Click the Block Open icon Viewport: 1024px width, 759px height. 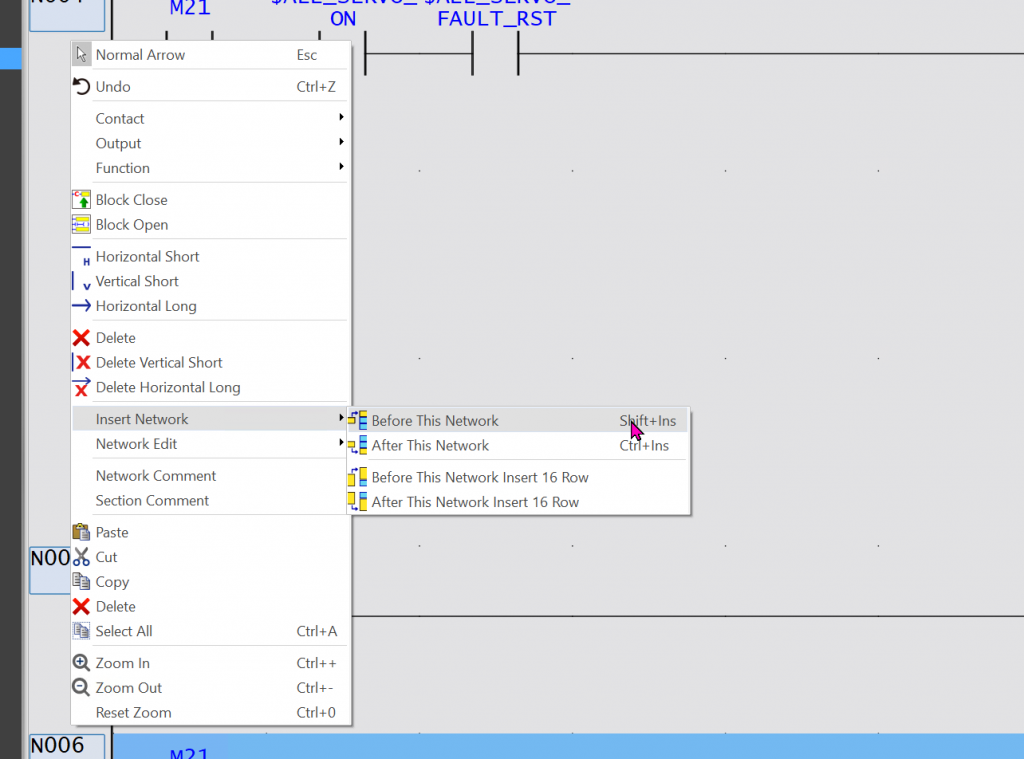point(81,224)
